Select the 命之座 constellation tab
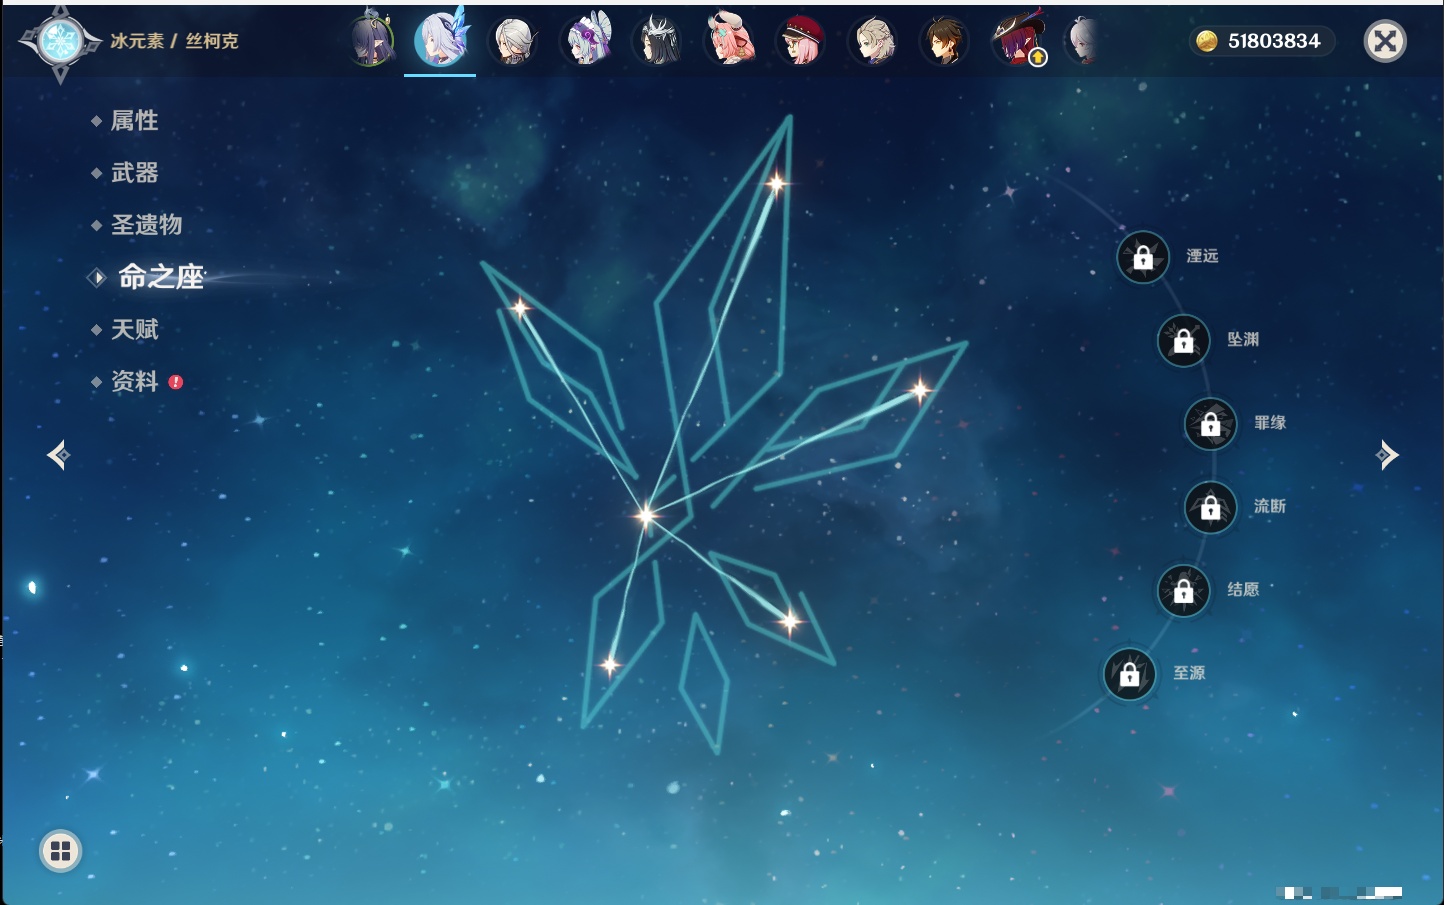 coord(160,277)
